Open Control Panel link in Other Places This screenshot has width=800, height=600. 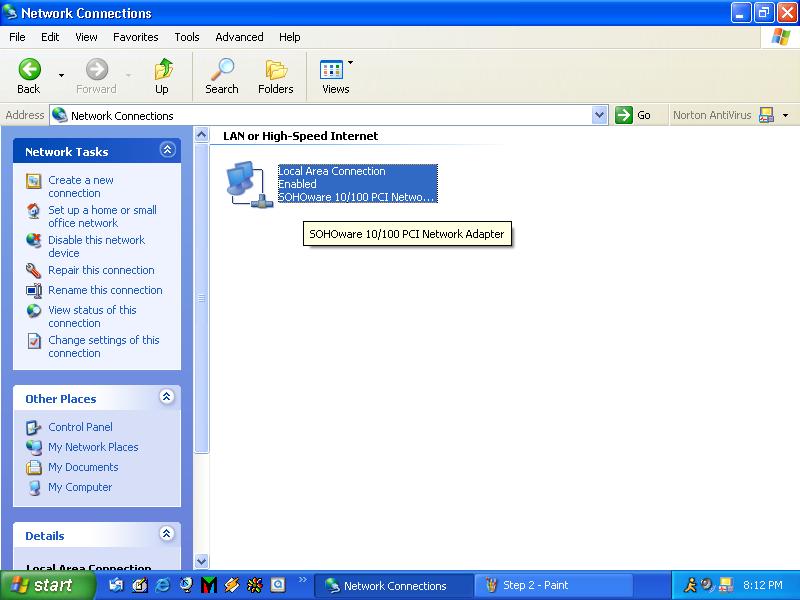[x=80, y=427]
